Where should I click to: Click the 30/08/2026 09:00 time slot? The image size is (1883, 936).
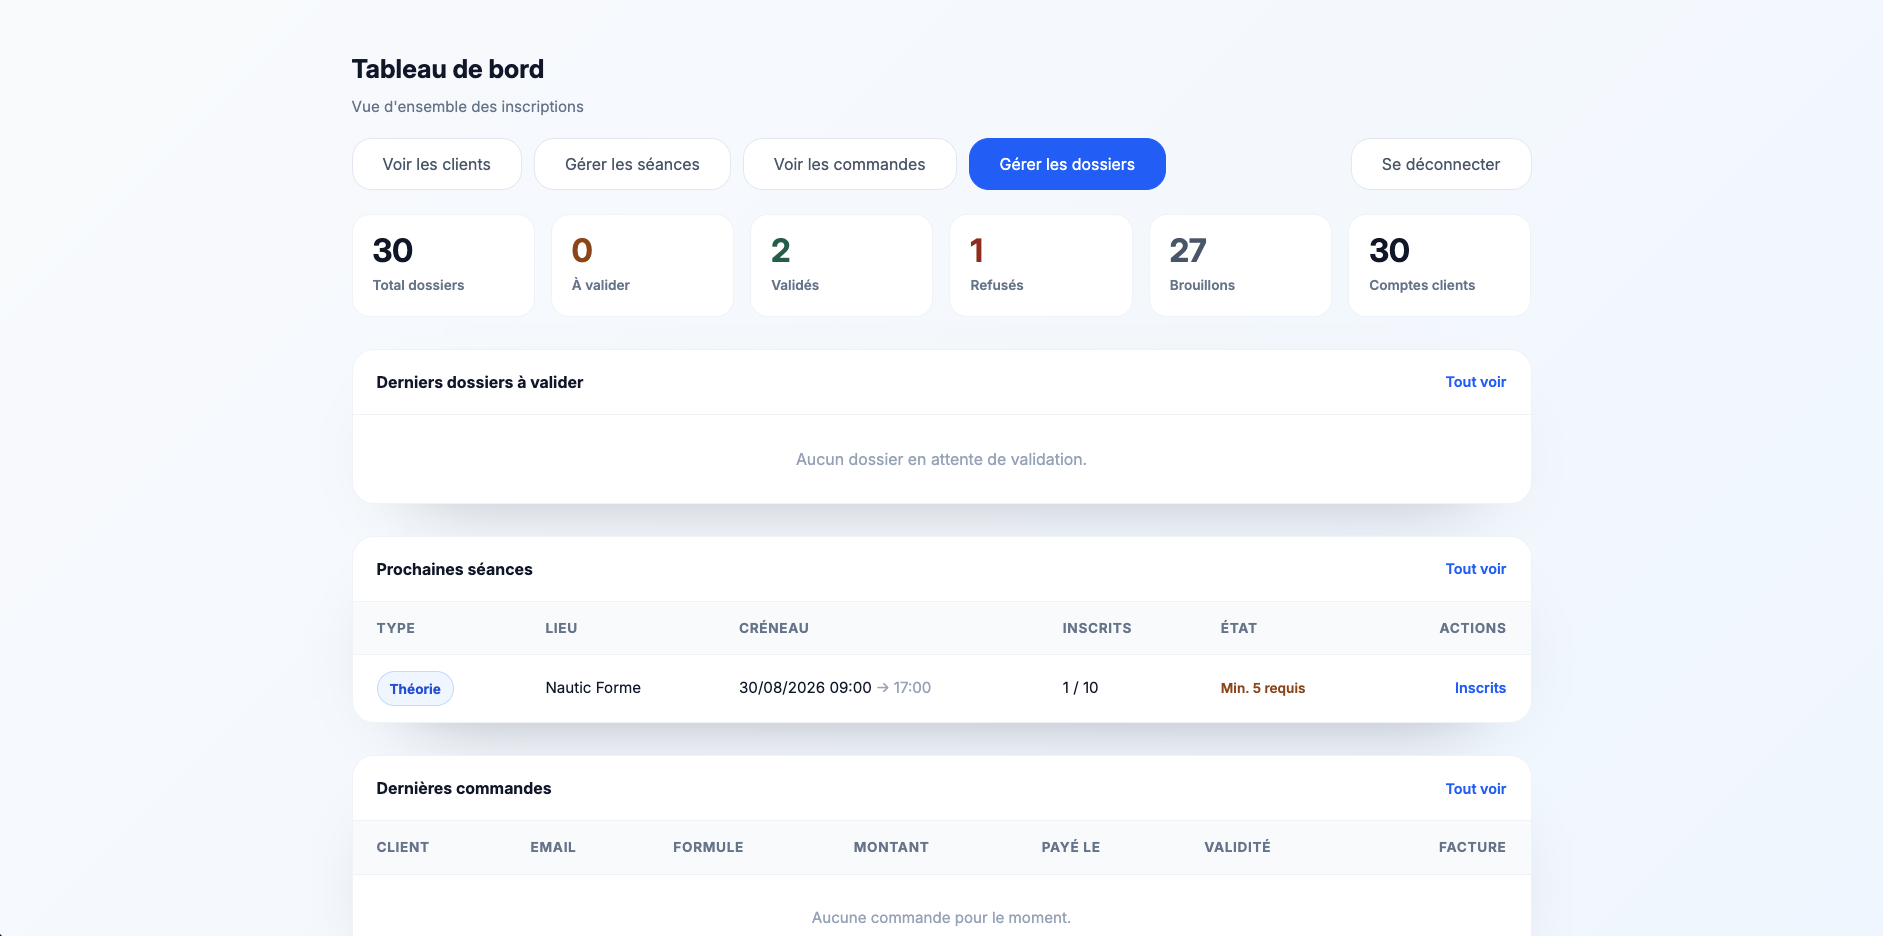805,688
